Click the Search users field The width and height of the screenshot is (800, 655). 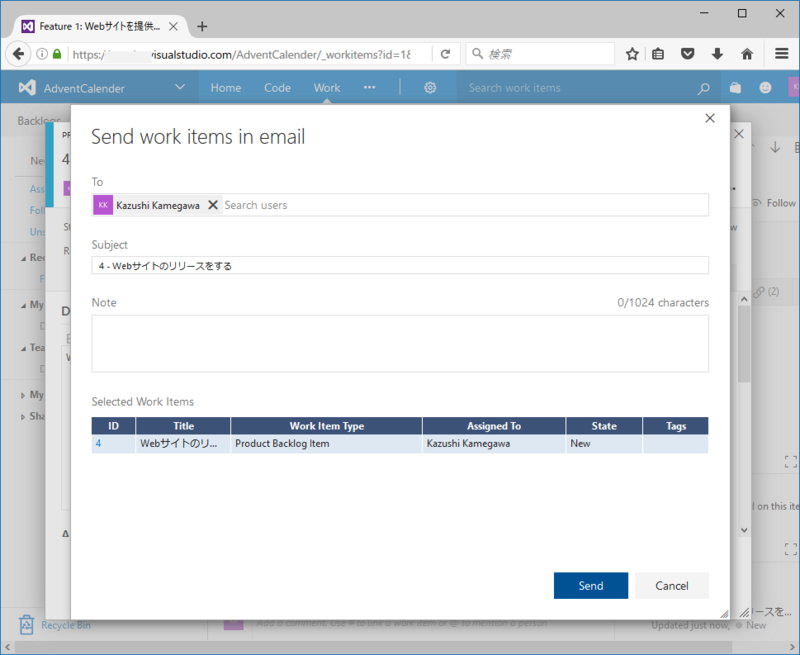click(x=465, y=205)
